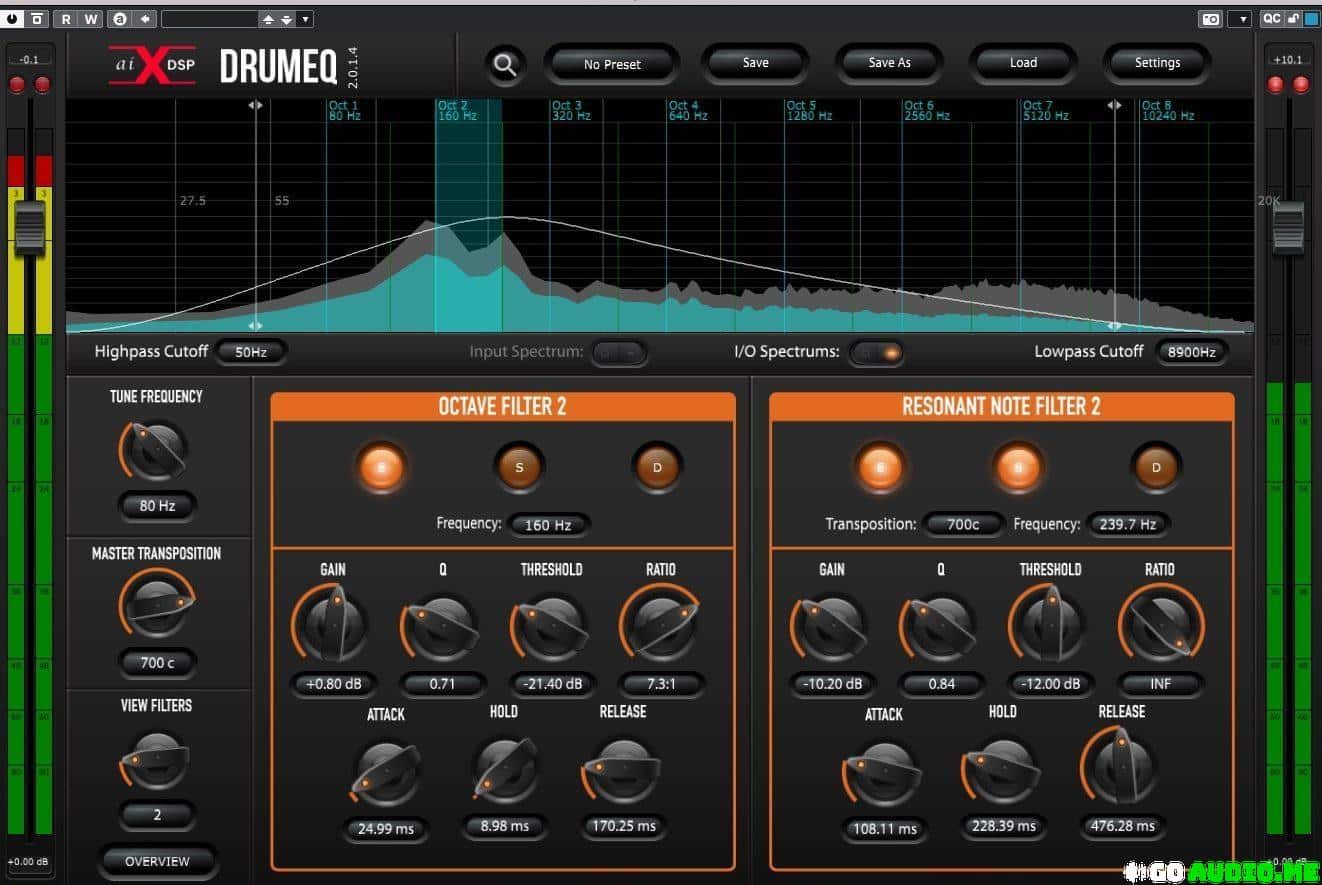Viewport: 1322px width, 885px height.
Task: Load previous host preset with up arrow
Action: click(x=267, y=19)
